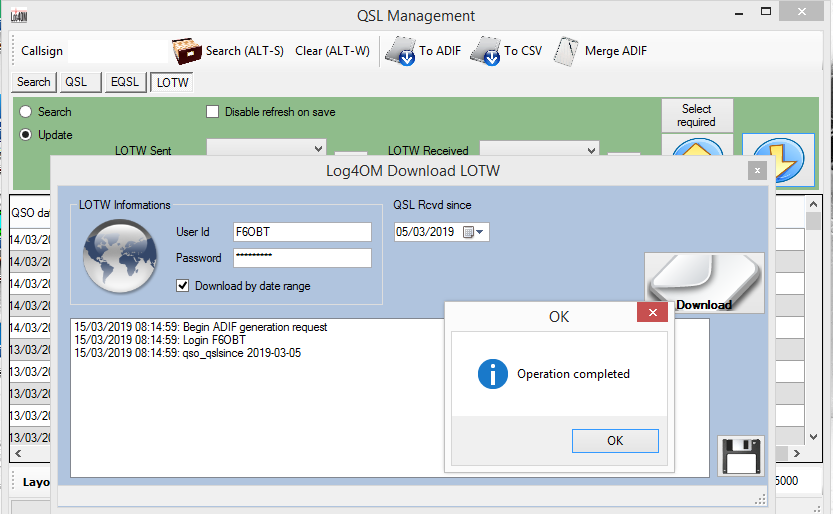This screenshot has width=833, height=514.
Task: Click the QSL Rcvd since date 05/03/2019
Action: [x=426, y=232]
